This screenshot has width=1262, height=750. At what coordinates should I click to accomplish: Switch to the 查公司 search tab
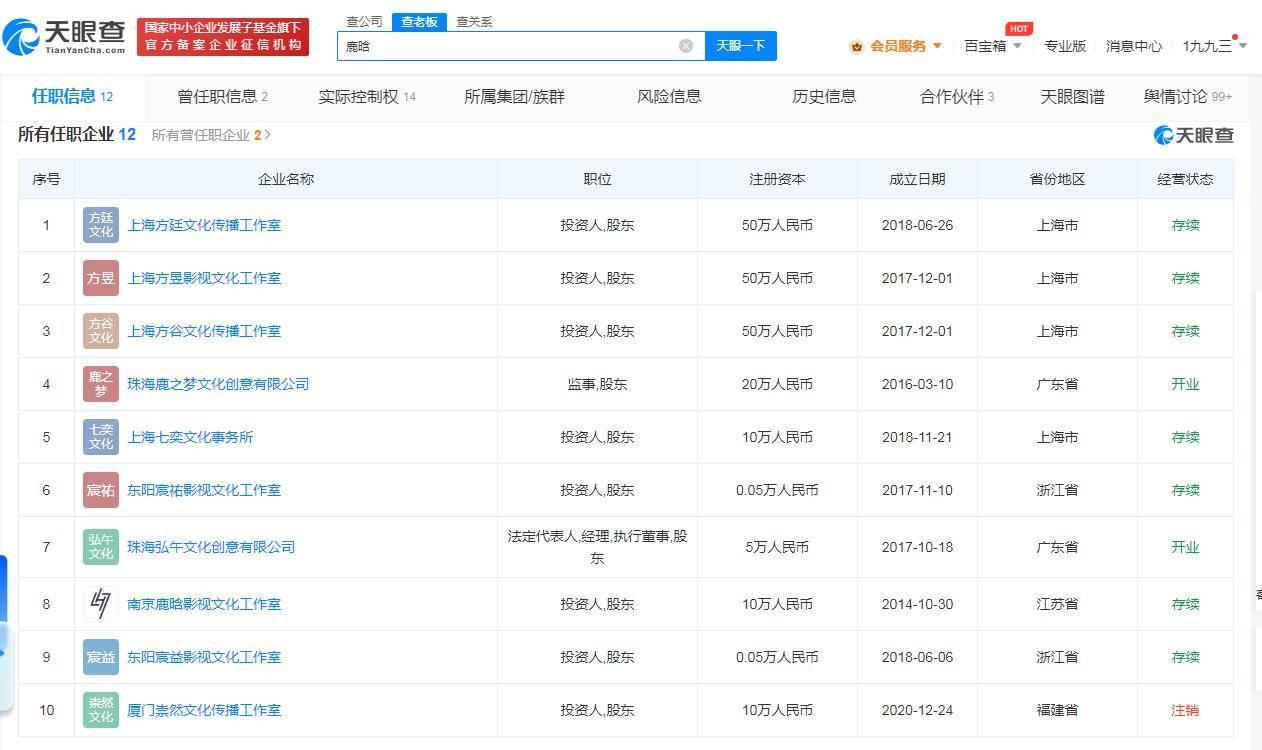364,21
